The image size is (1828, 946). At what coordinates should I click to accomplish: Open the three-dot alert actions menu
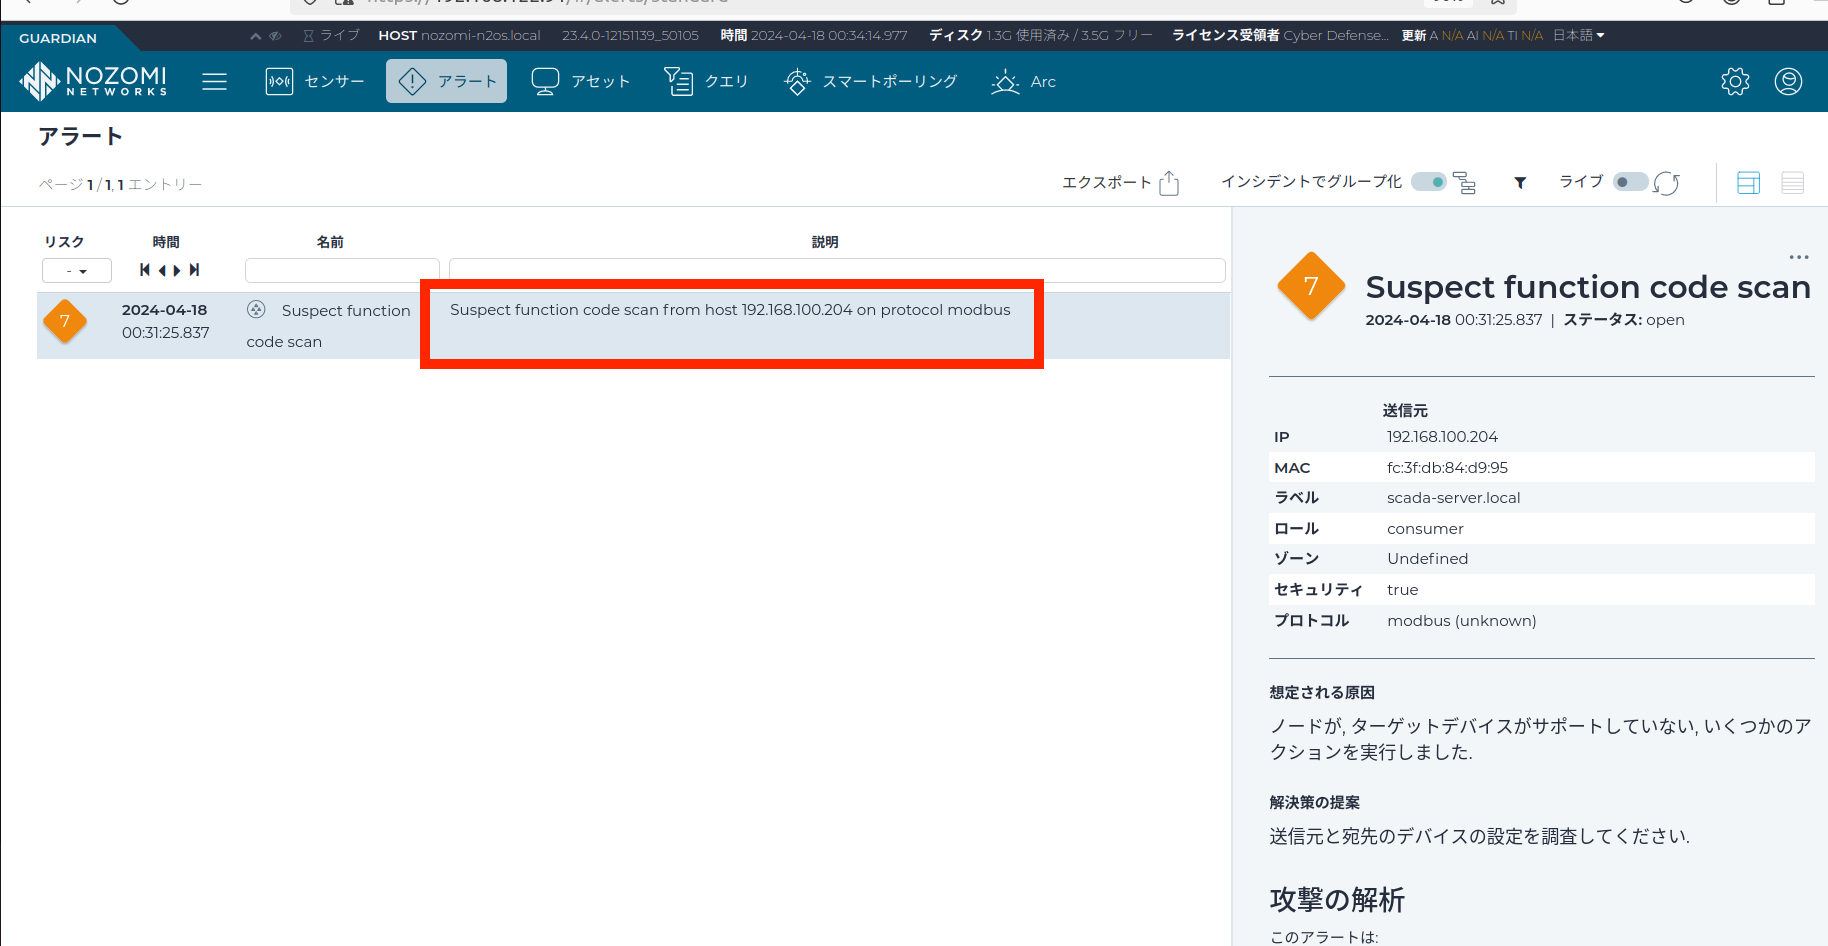click(x=1798, y=257)
